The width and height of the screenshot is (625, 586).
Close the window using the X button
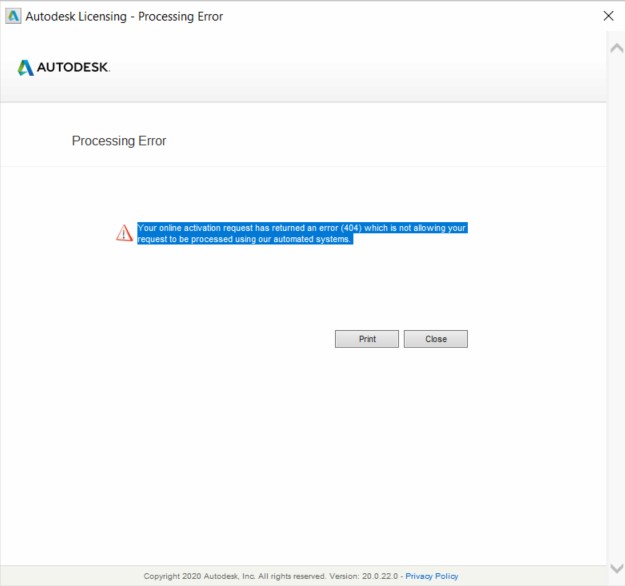point(608,16)
